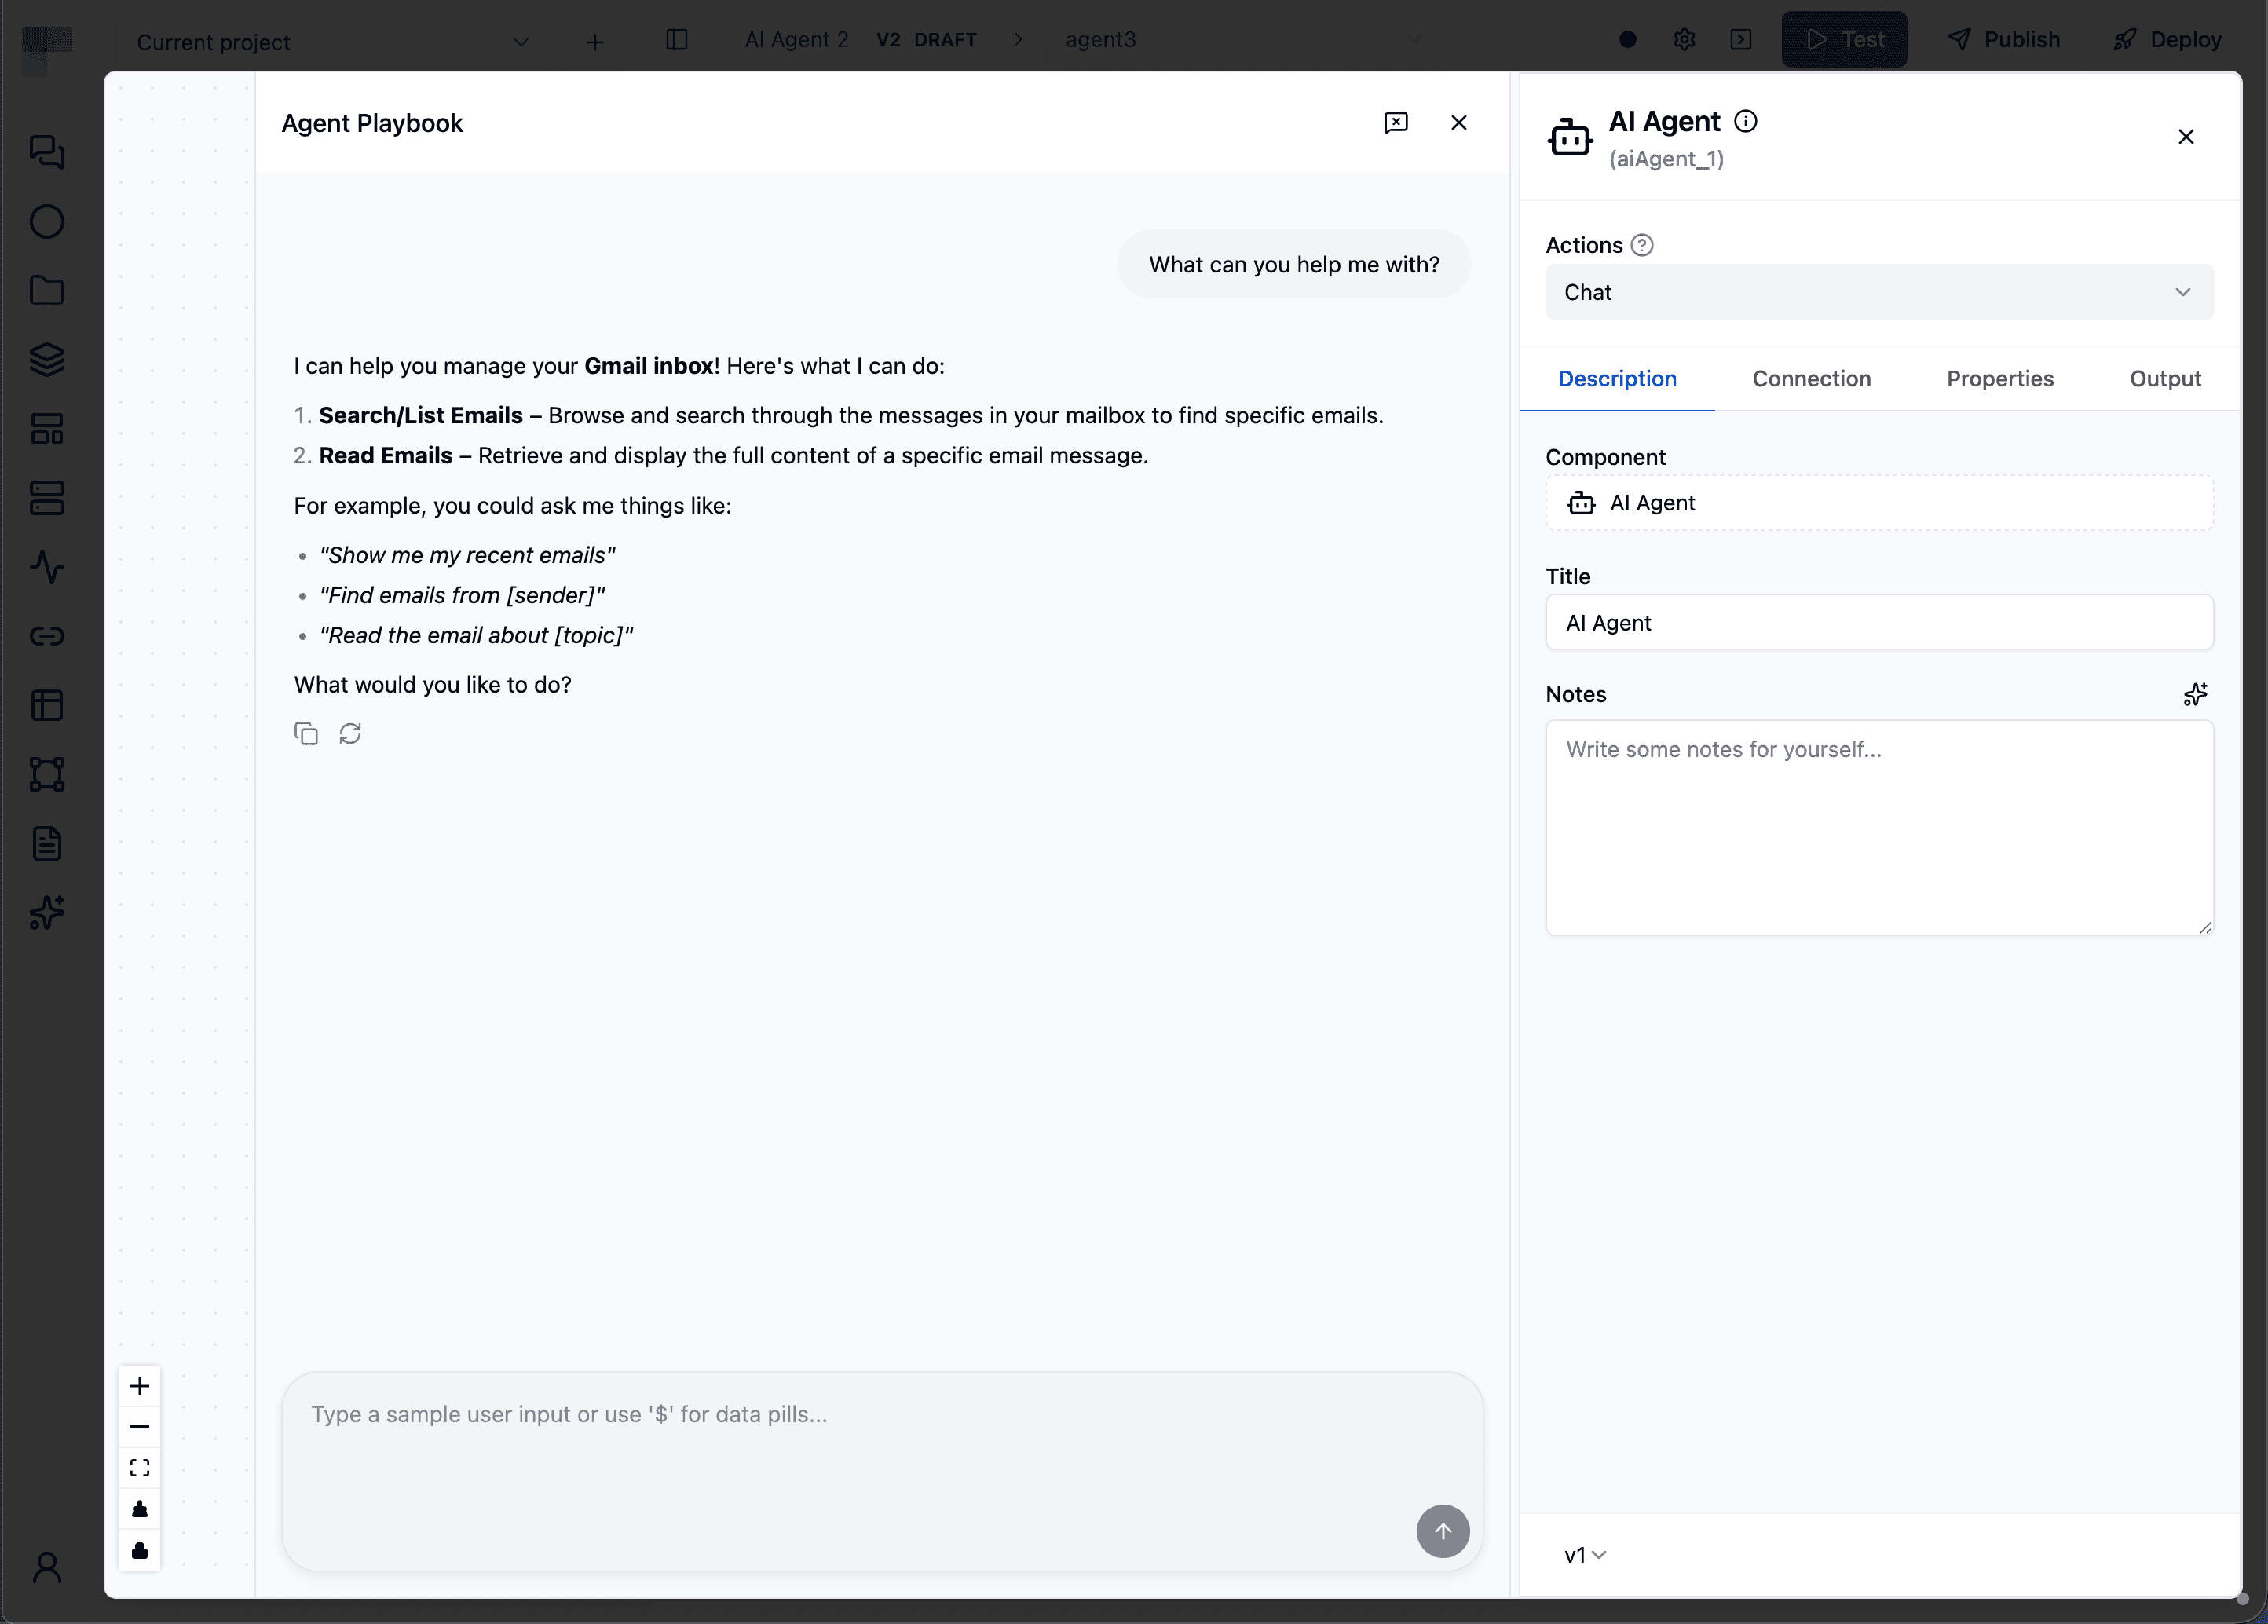
Task: Open the dashboard layout sidebar icon
Action: [x=47, y=429]
